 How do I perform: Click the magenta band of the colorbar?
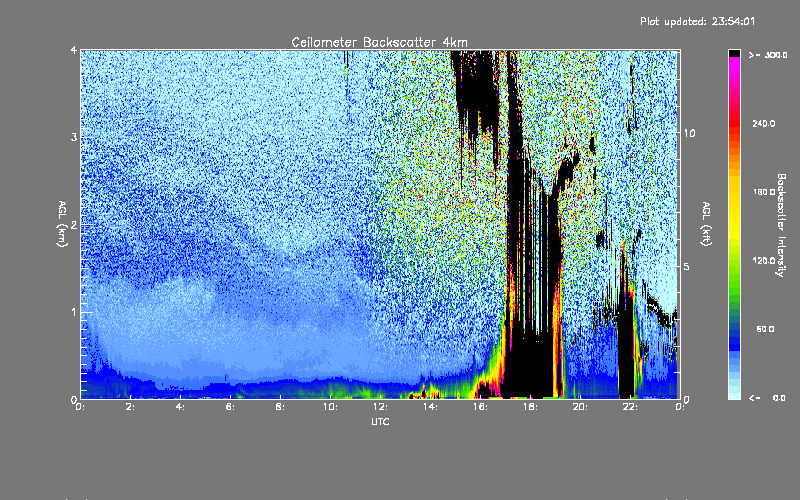tap(734, 66)
